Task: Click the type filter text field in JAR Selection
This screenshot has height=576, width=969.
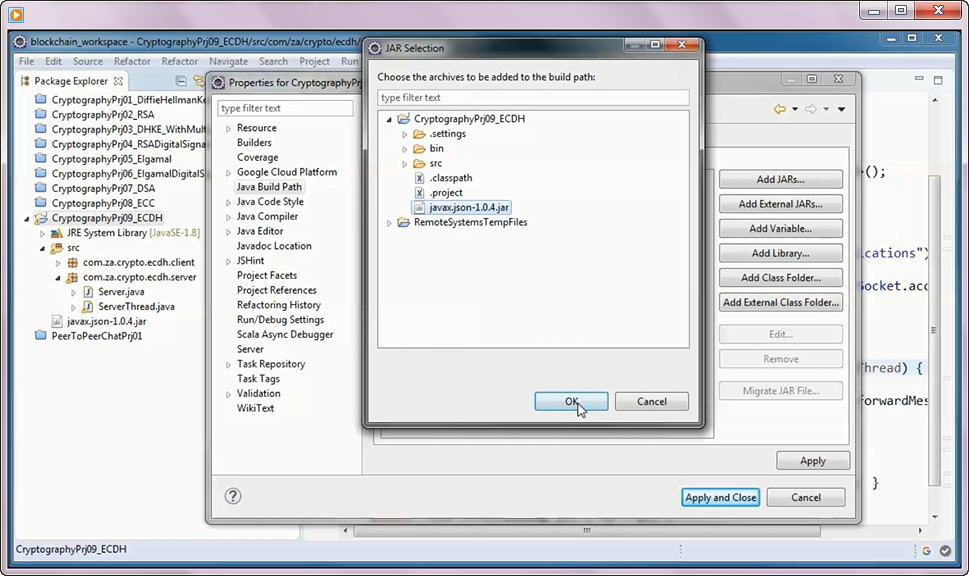Action: click(530, 97)
